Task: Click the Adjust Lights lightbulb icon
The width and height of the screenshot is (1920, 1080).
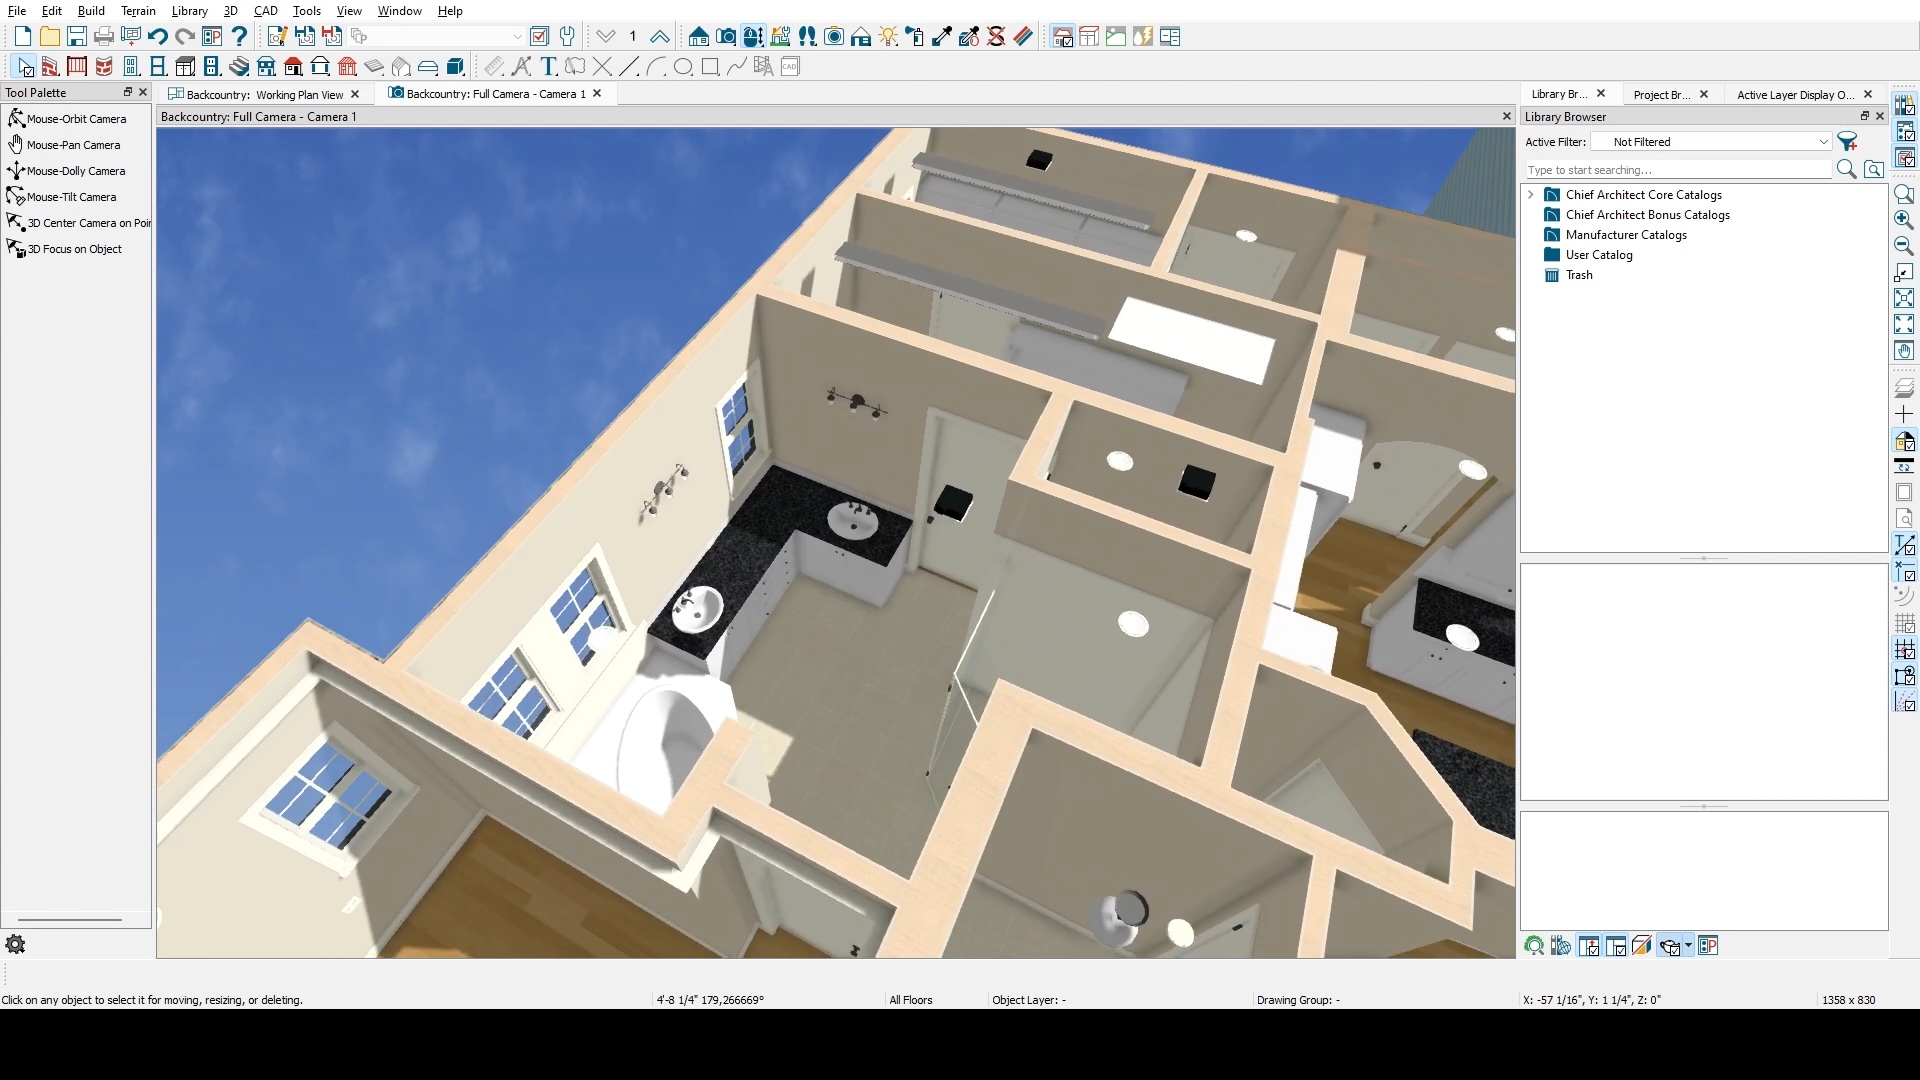Action: click(x=888, y=37)
